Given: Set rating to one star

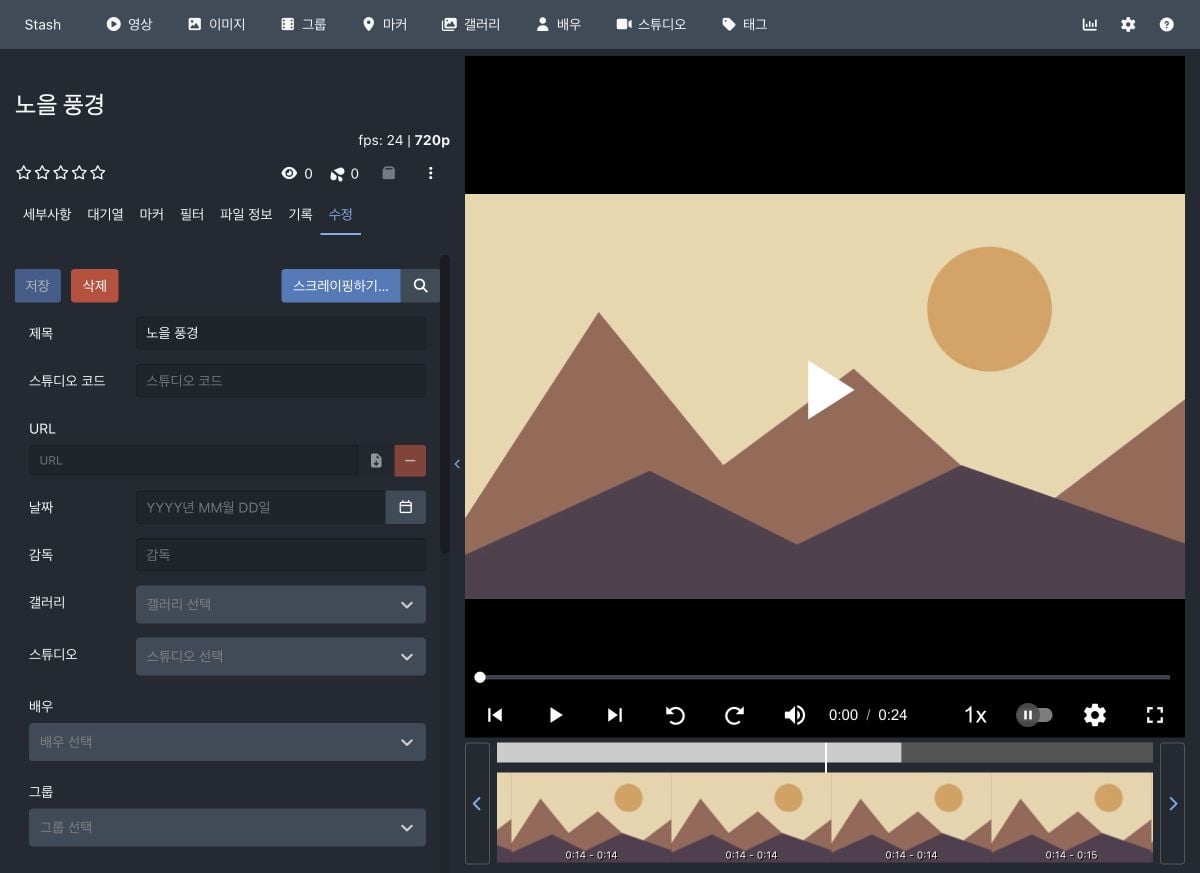Looking at the screenshot, I should [24, 173].
